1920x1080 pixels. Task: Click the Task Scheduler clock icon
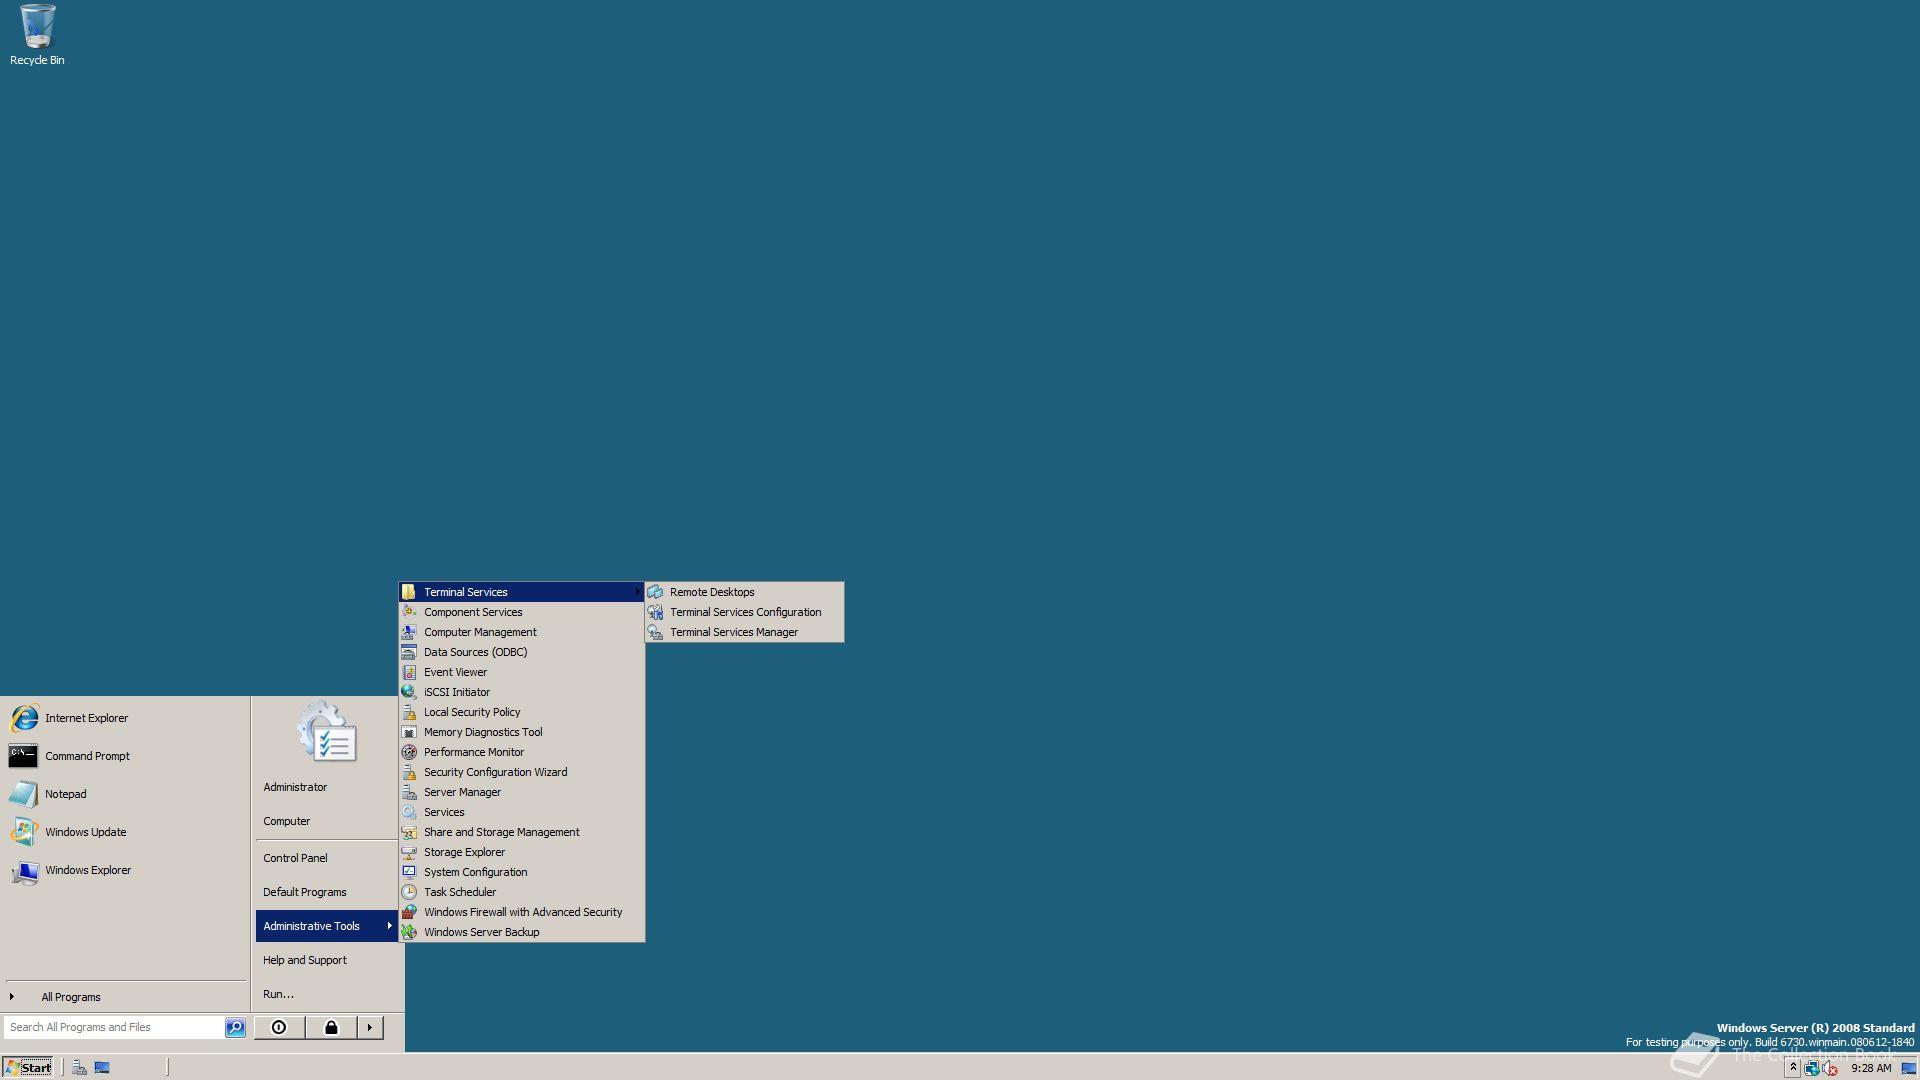409,892
